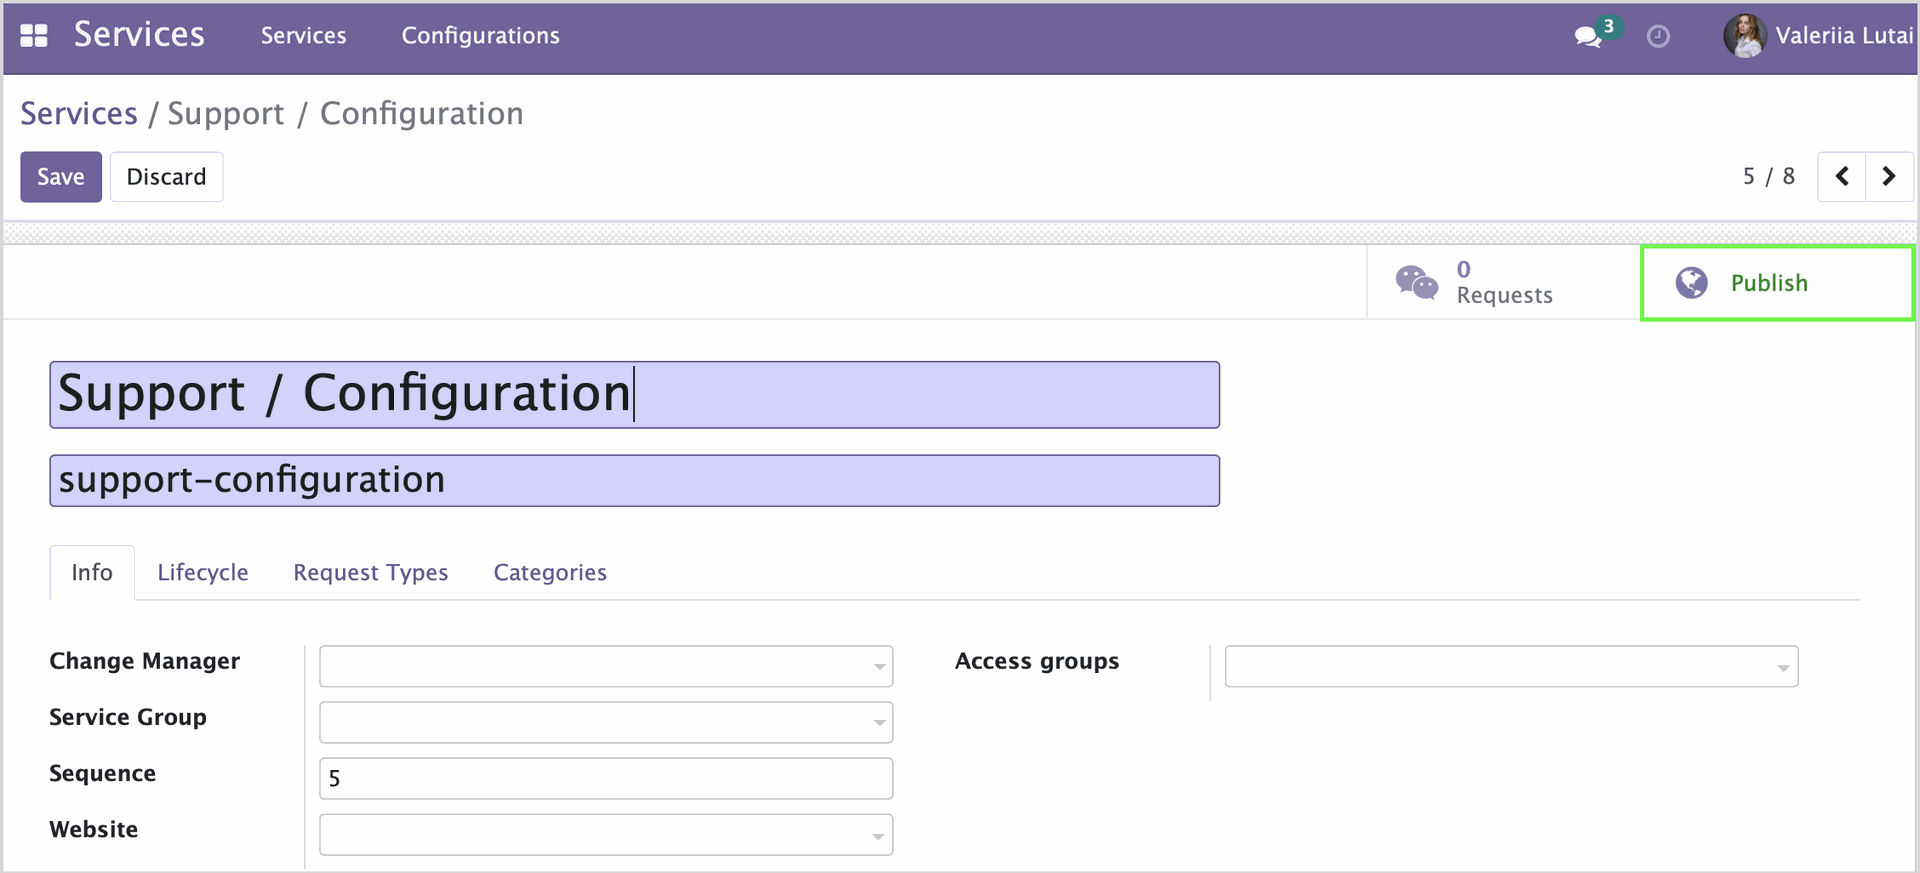The image size is (1920, 873).
Task: Click the Requests chat bubbles icon
Action: (1416, 283)
